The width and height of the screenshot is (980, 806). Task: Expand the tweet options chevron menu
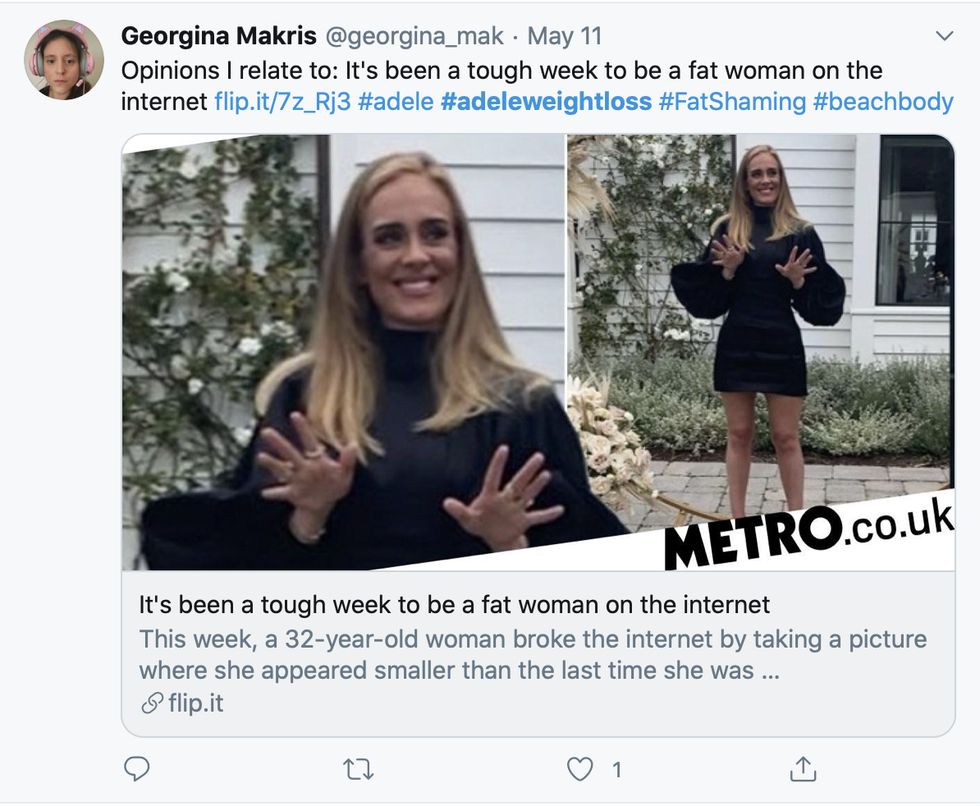(x=943, y=37)
